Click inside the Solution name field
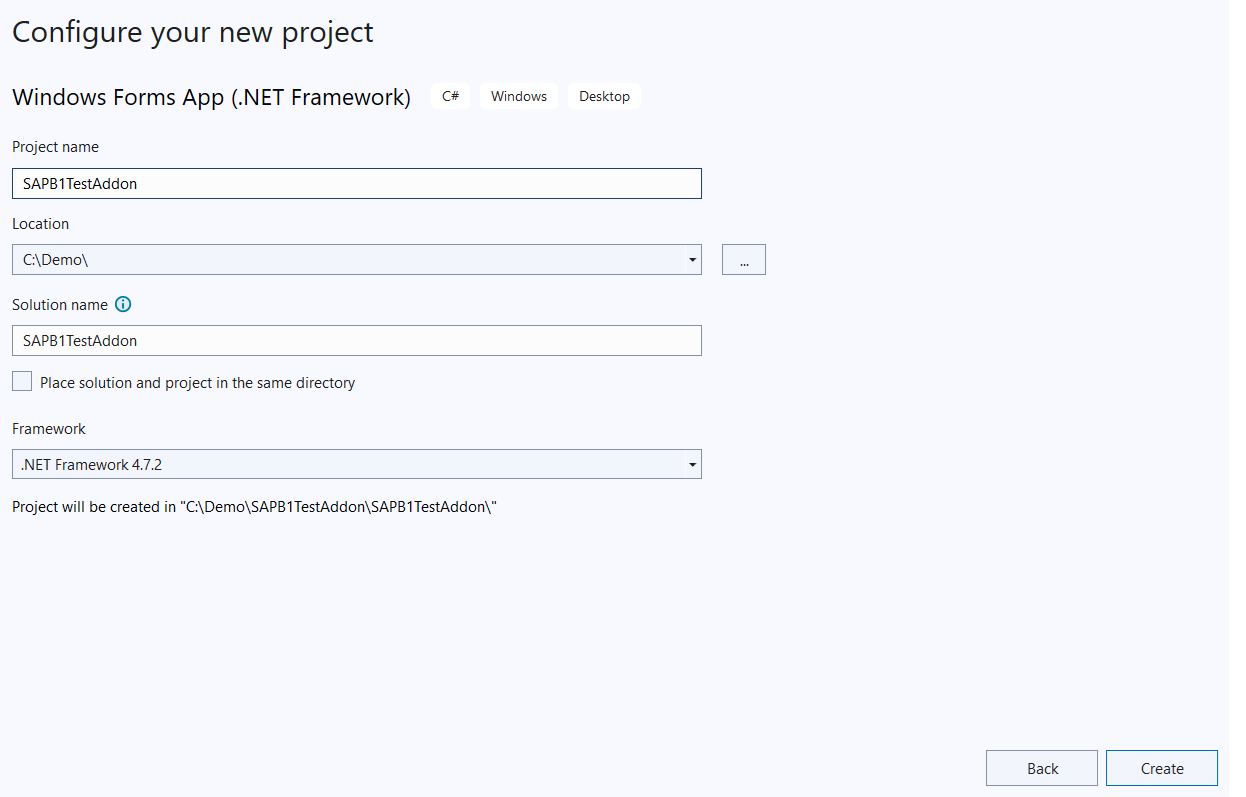 (356, 340)
